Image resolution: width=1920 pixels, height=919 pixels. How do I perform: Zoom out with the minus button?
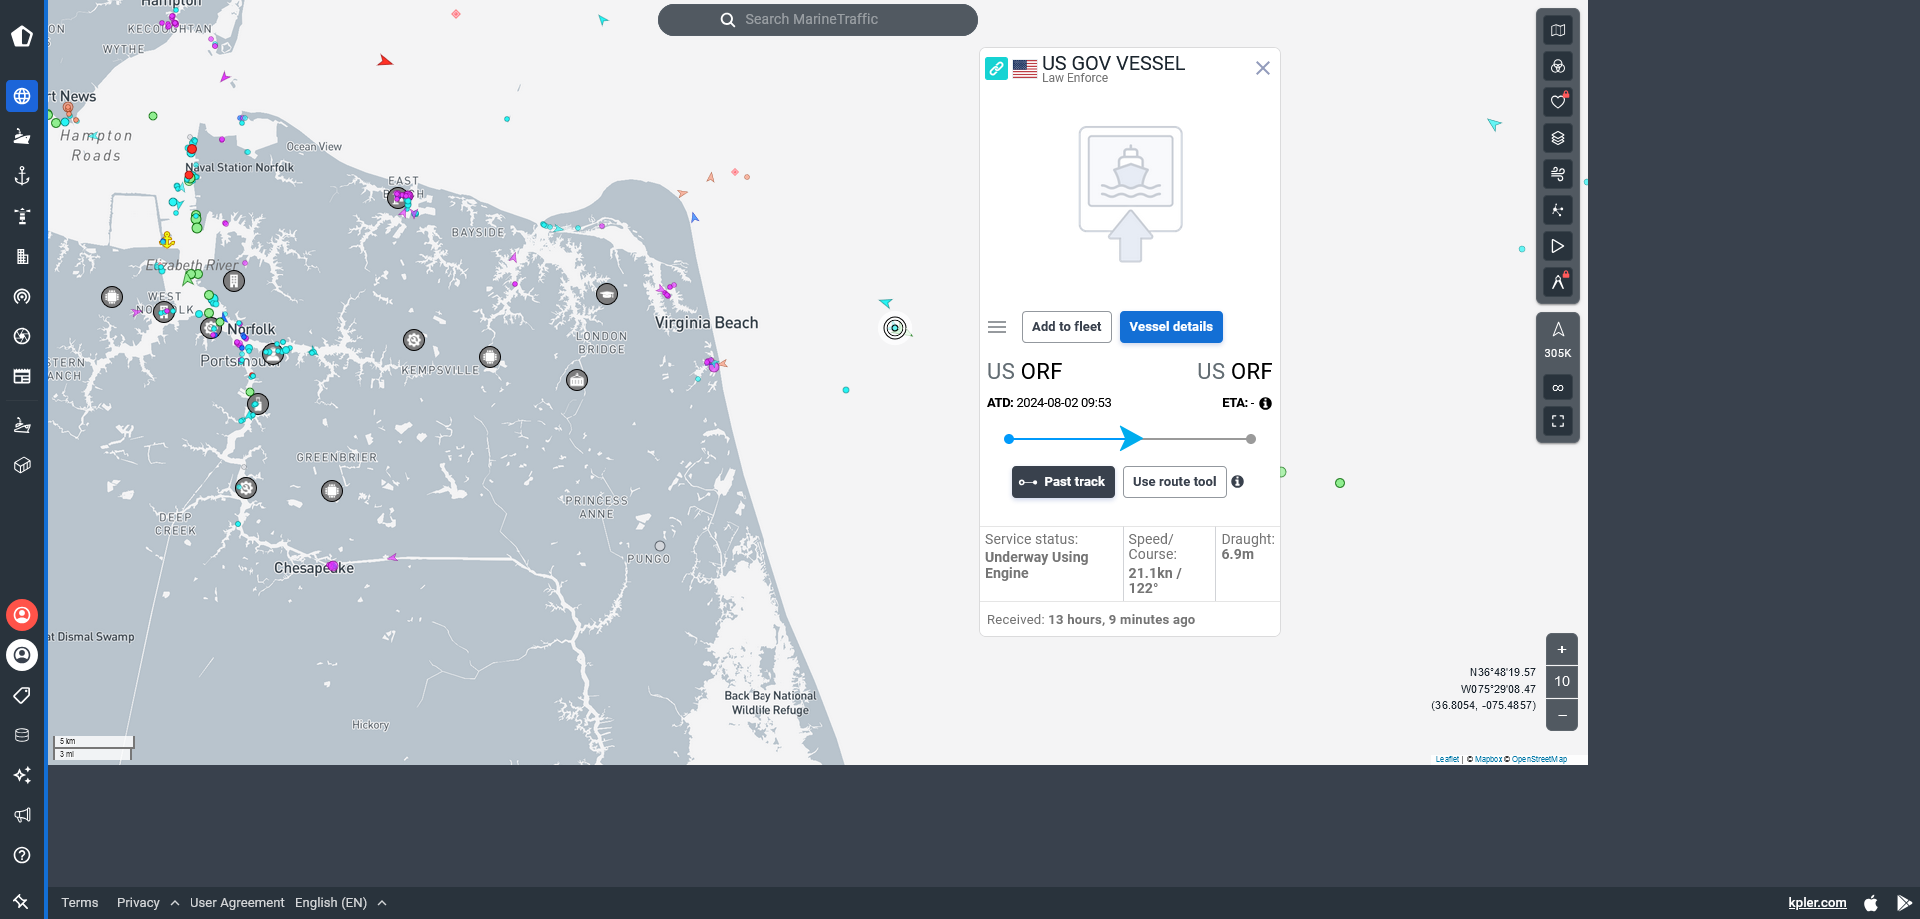tap(1562, 715)
